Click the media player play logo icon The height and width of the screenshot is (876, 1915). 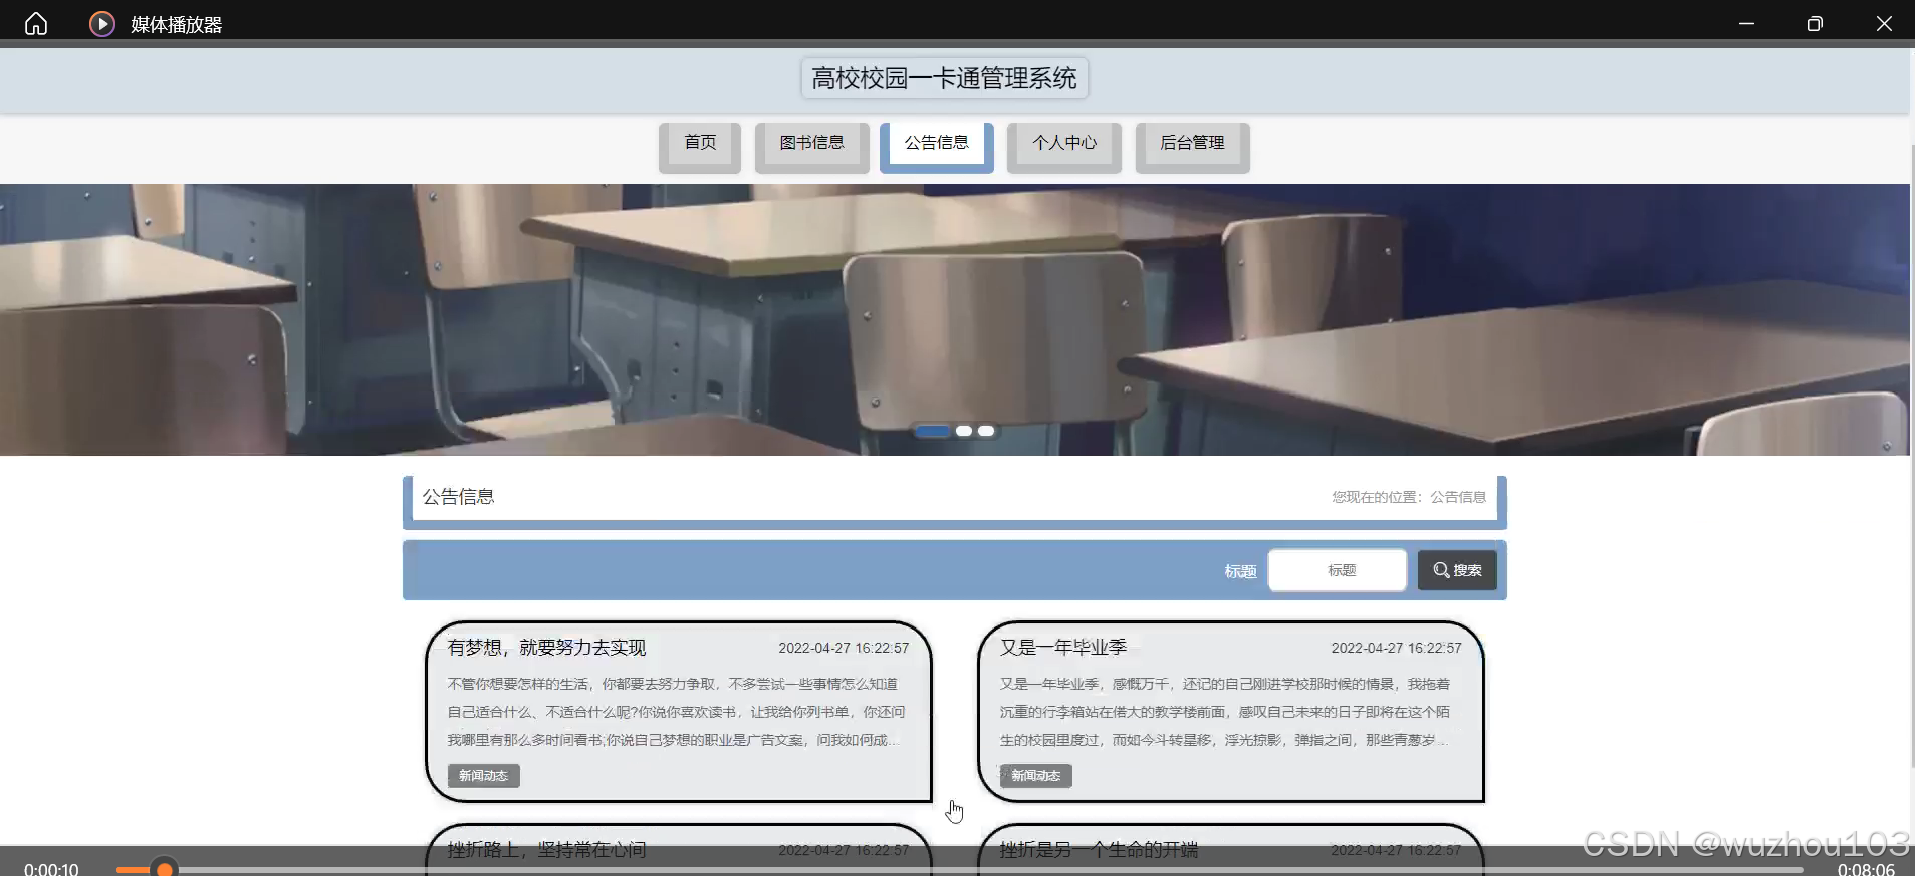102,23
